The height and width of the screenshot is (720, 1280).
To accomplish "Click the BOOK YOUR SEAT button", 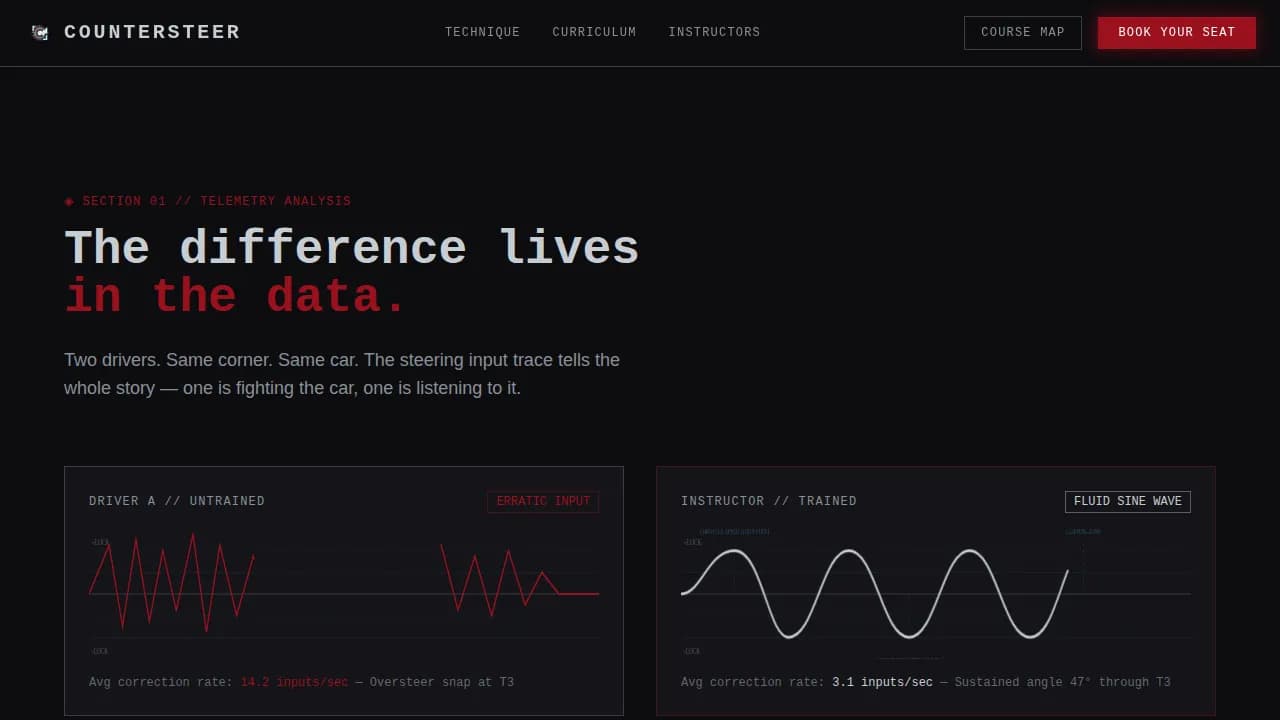I will tap(1176, 32).
